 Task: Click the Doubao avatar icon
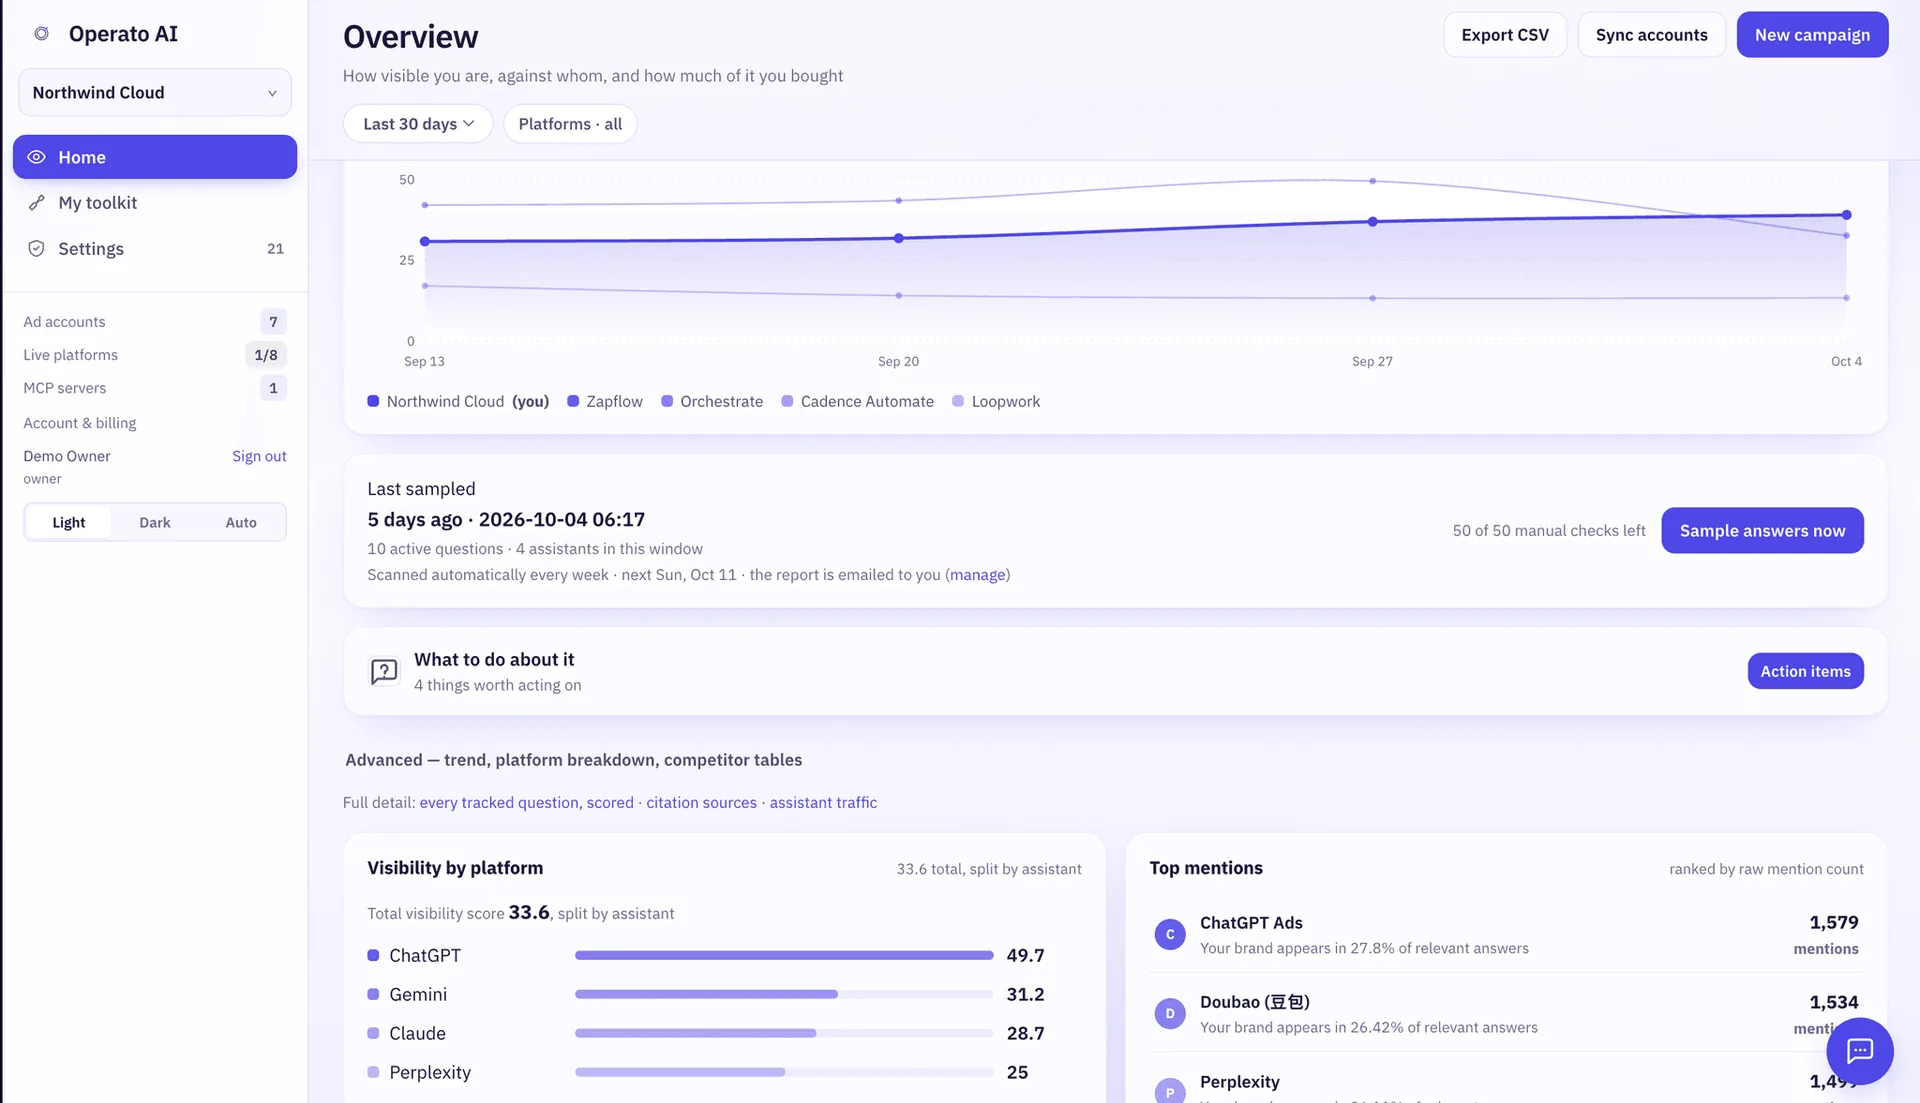1170,1013
